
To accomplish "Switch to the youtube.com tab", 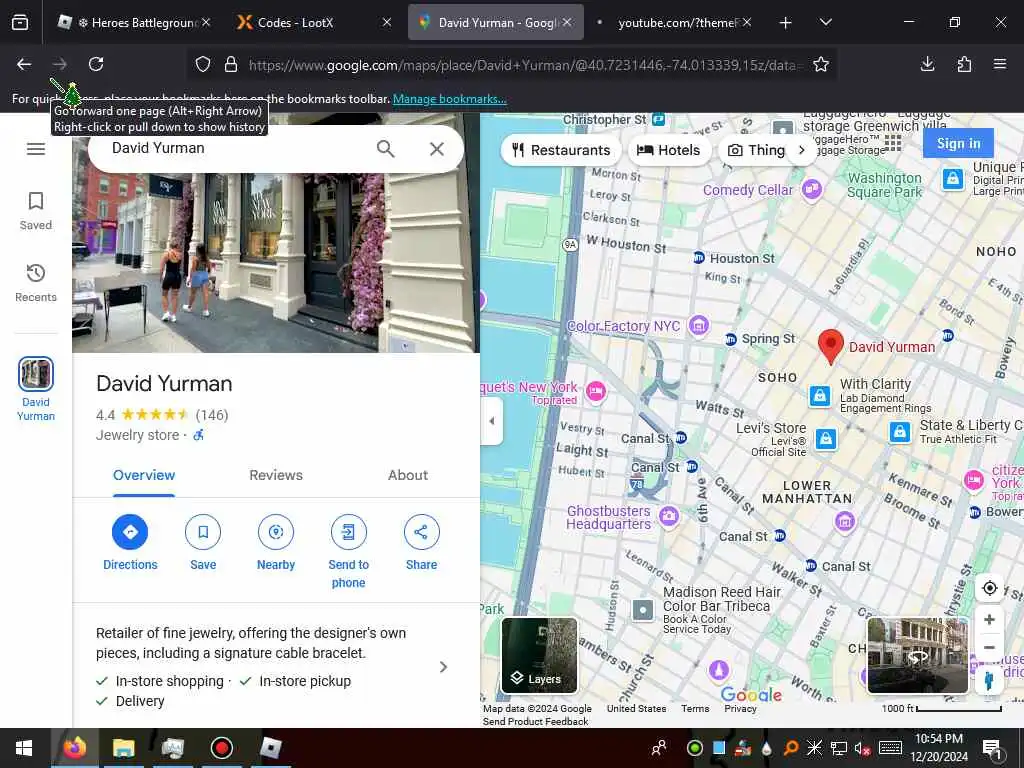I will pyautogui.click(x=673, y=22).
